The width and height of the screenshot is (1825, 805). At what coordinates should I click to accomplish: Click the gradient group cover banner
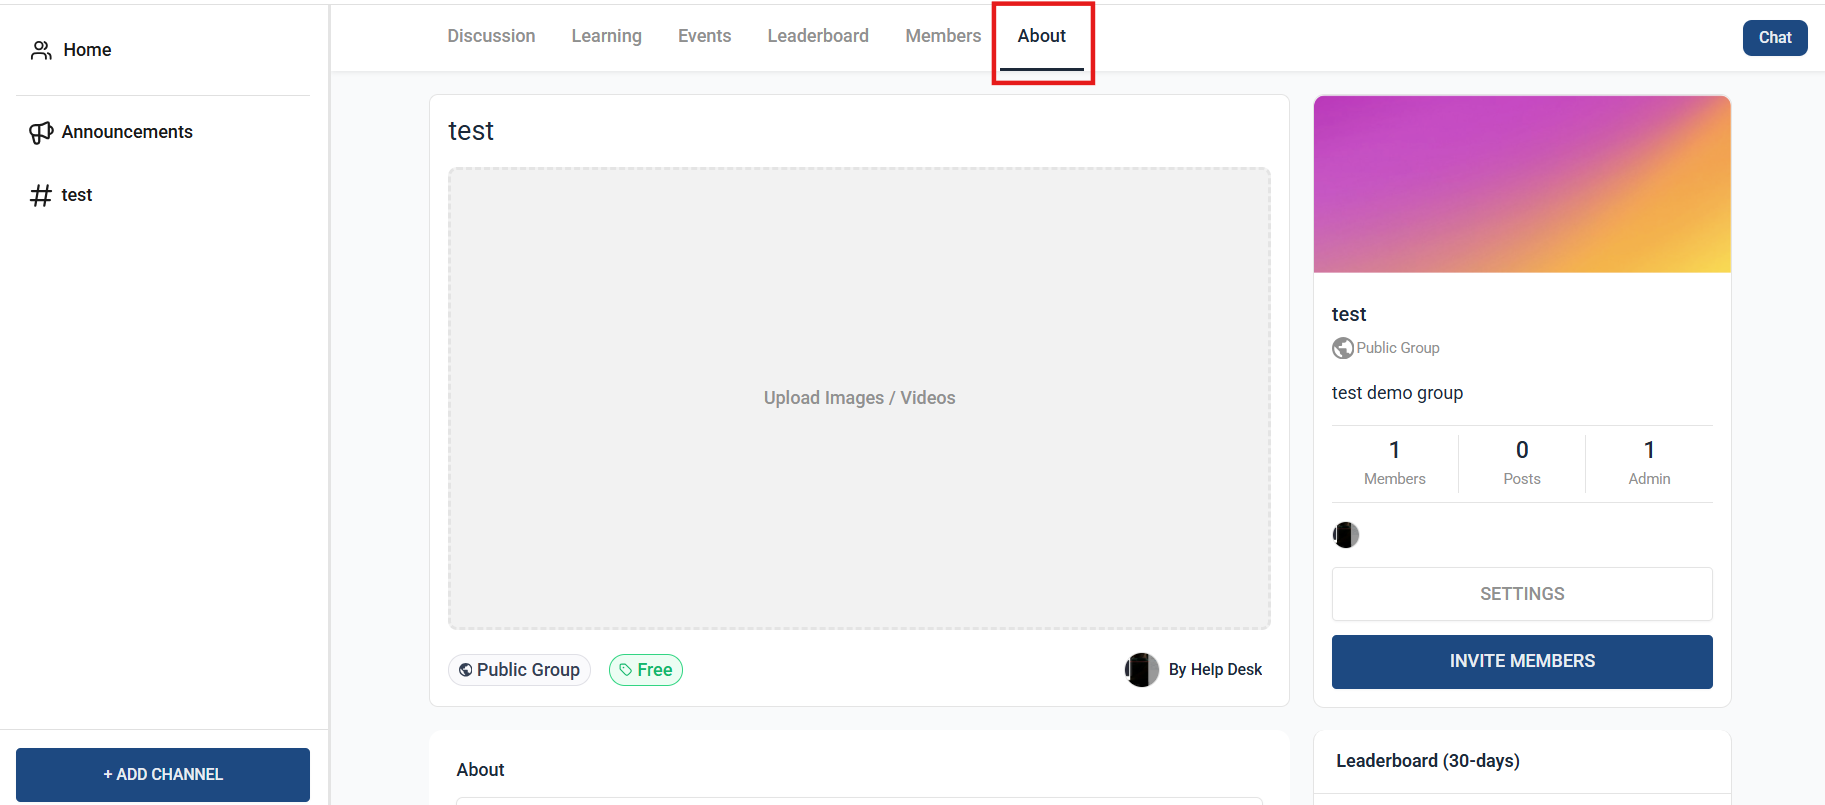1521,184
